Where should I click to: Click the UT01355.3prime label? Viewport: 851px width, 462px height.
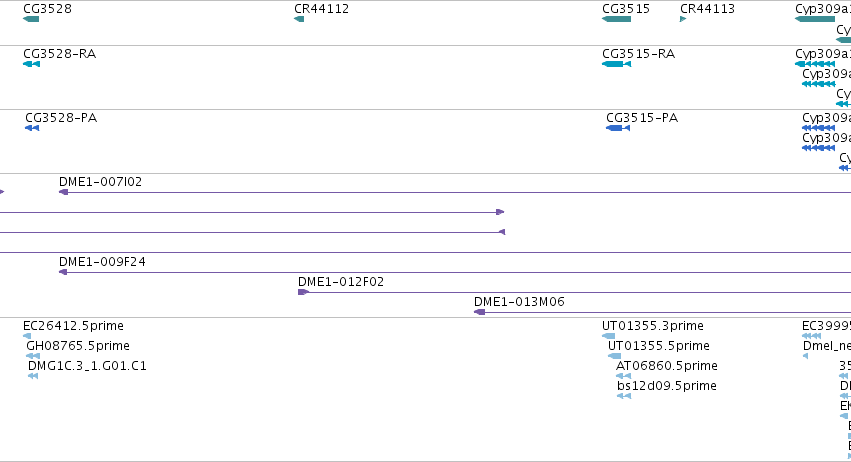[653, 326]
